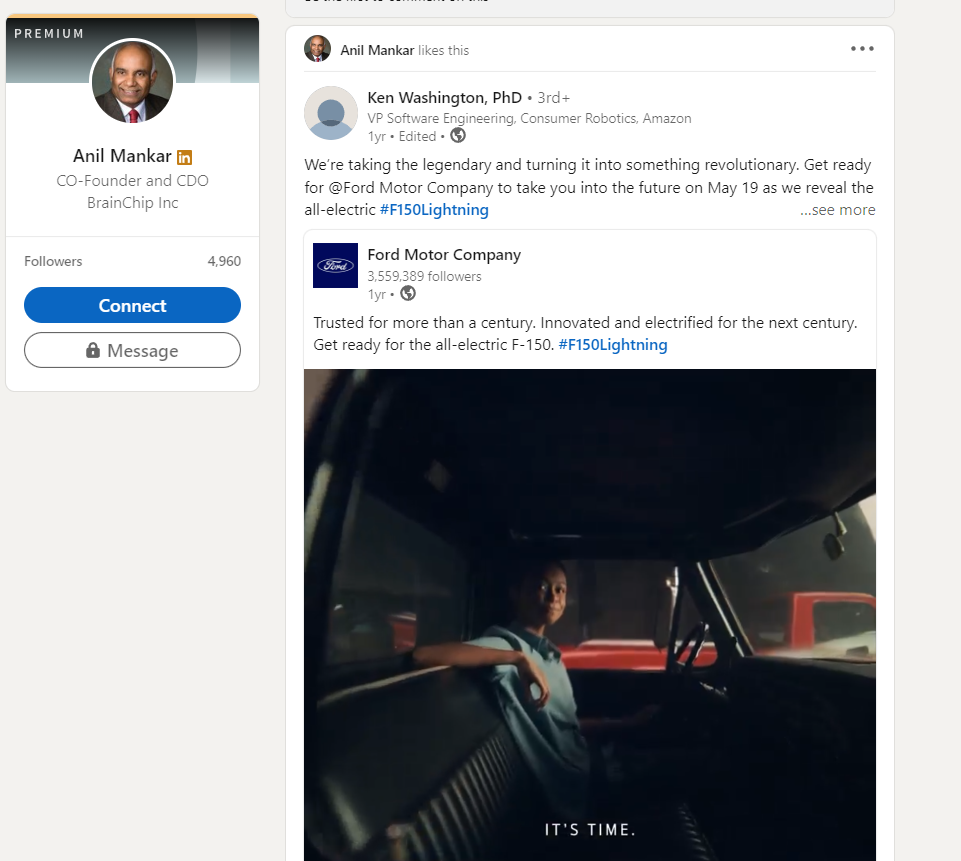Expand the post with "...see more"
Screen dimensions: 961x861
click(x=837, y=210)
